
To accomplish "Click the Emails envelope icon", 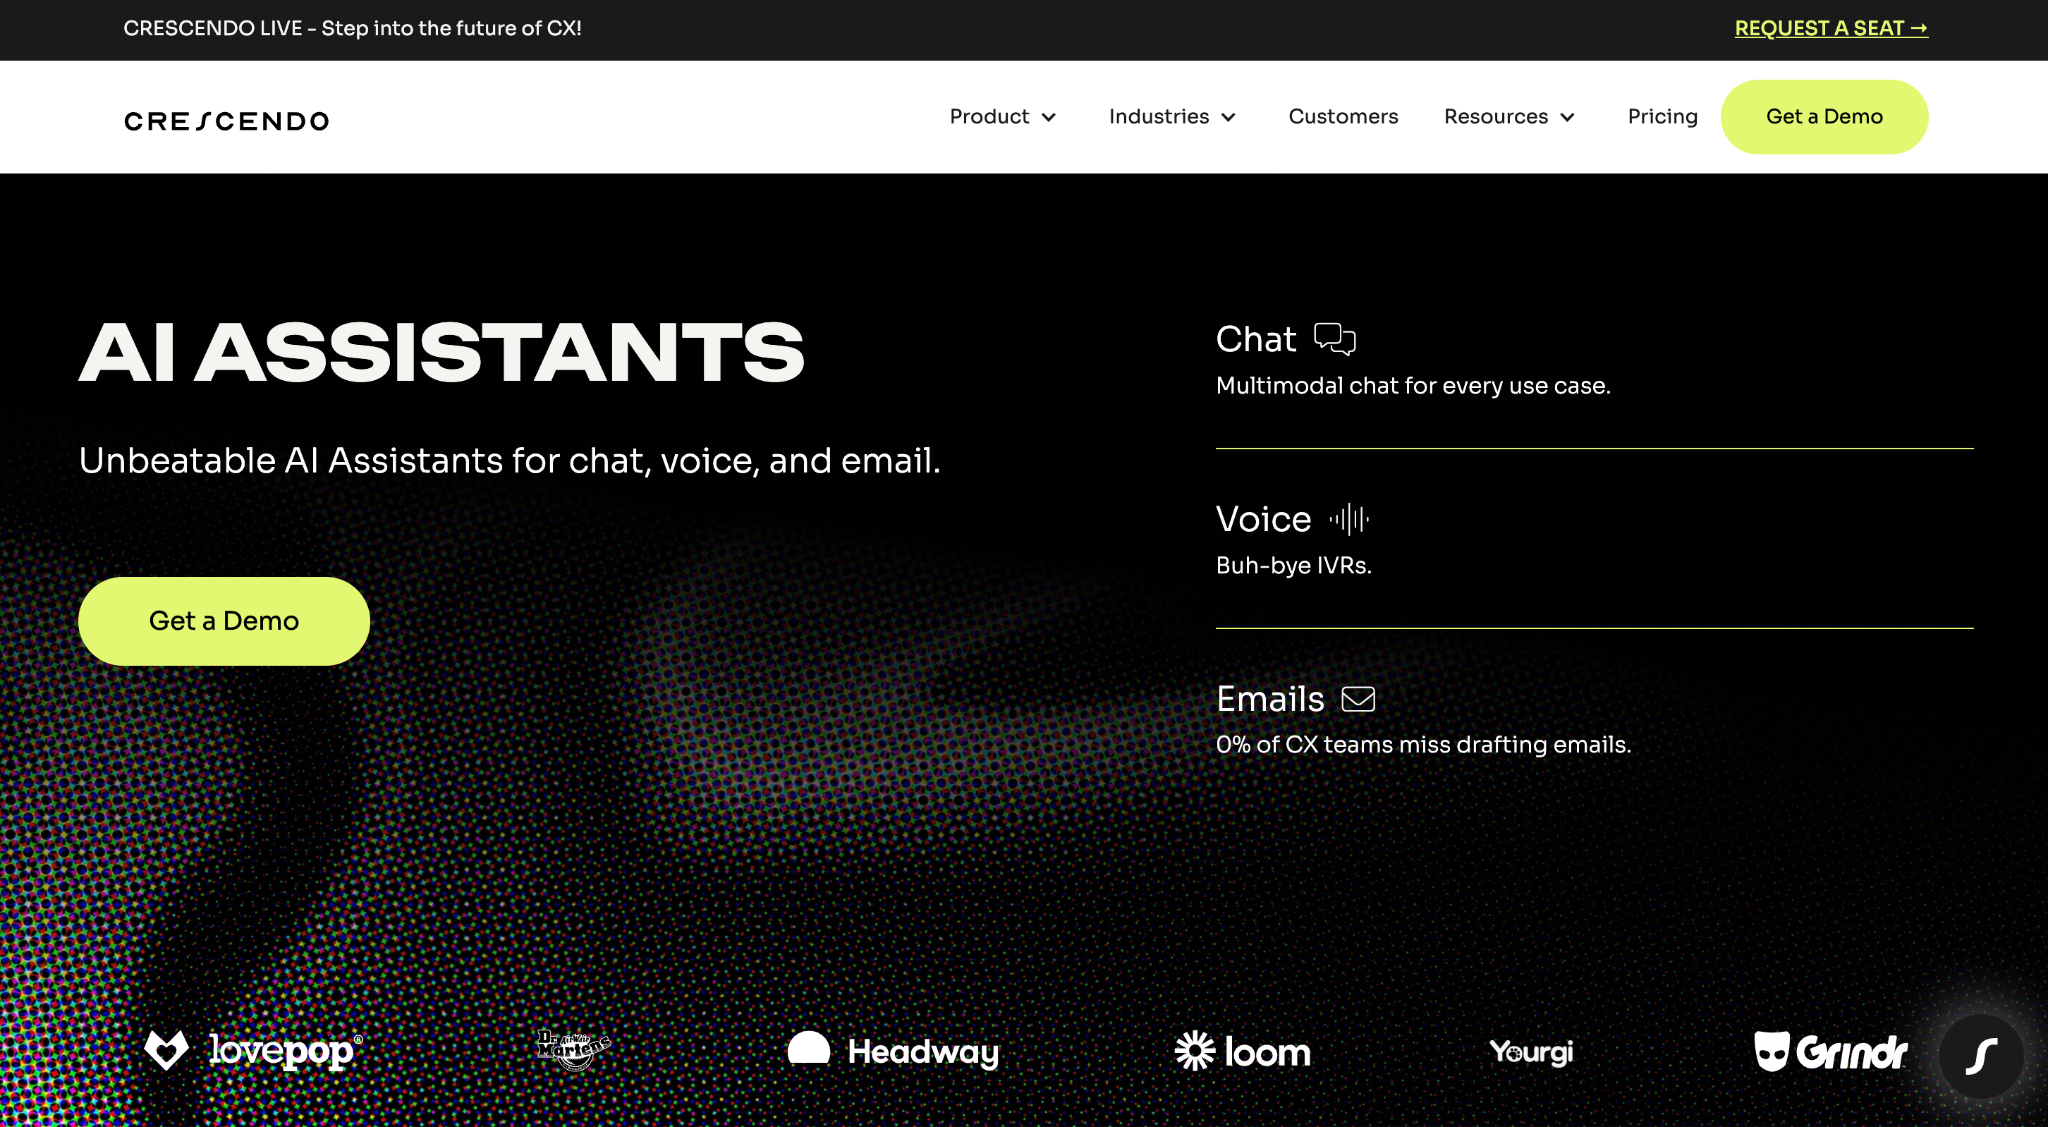I will pos(1358,699).
